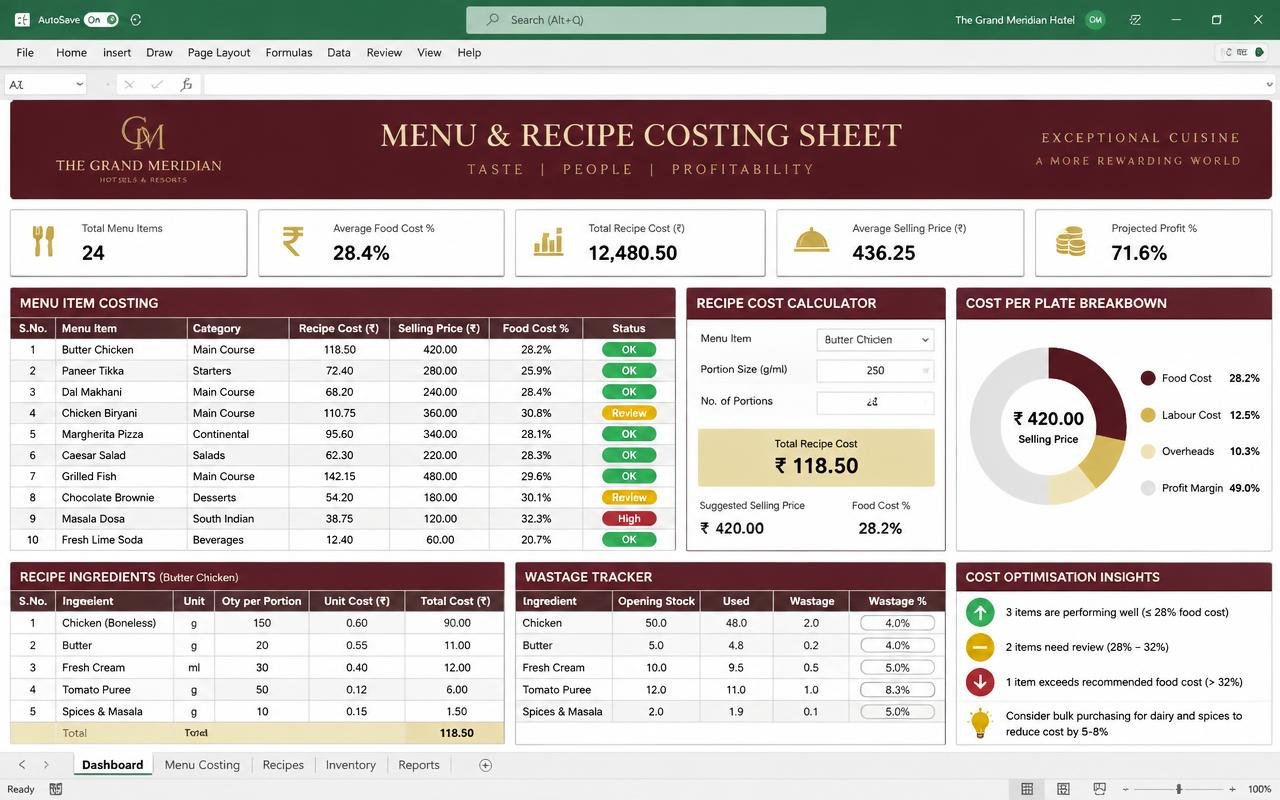Click the Insert Function fx icon

186,85
